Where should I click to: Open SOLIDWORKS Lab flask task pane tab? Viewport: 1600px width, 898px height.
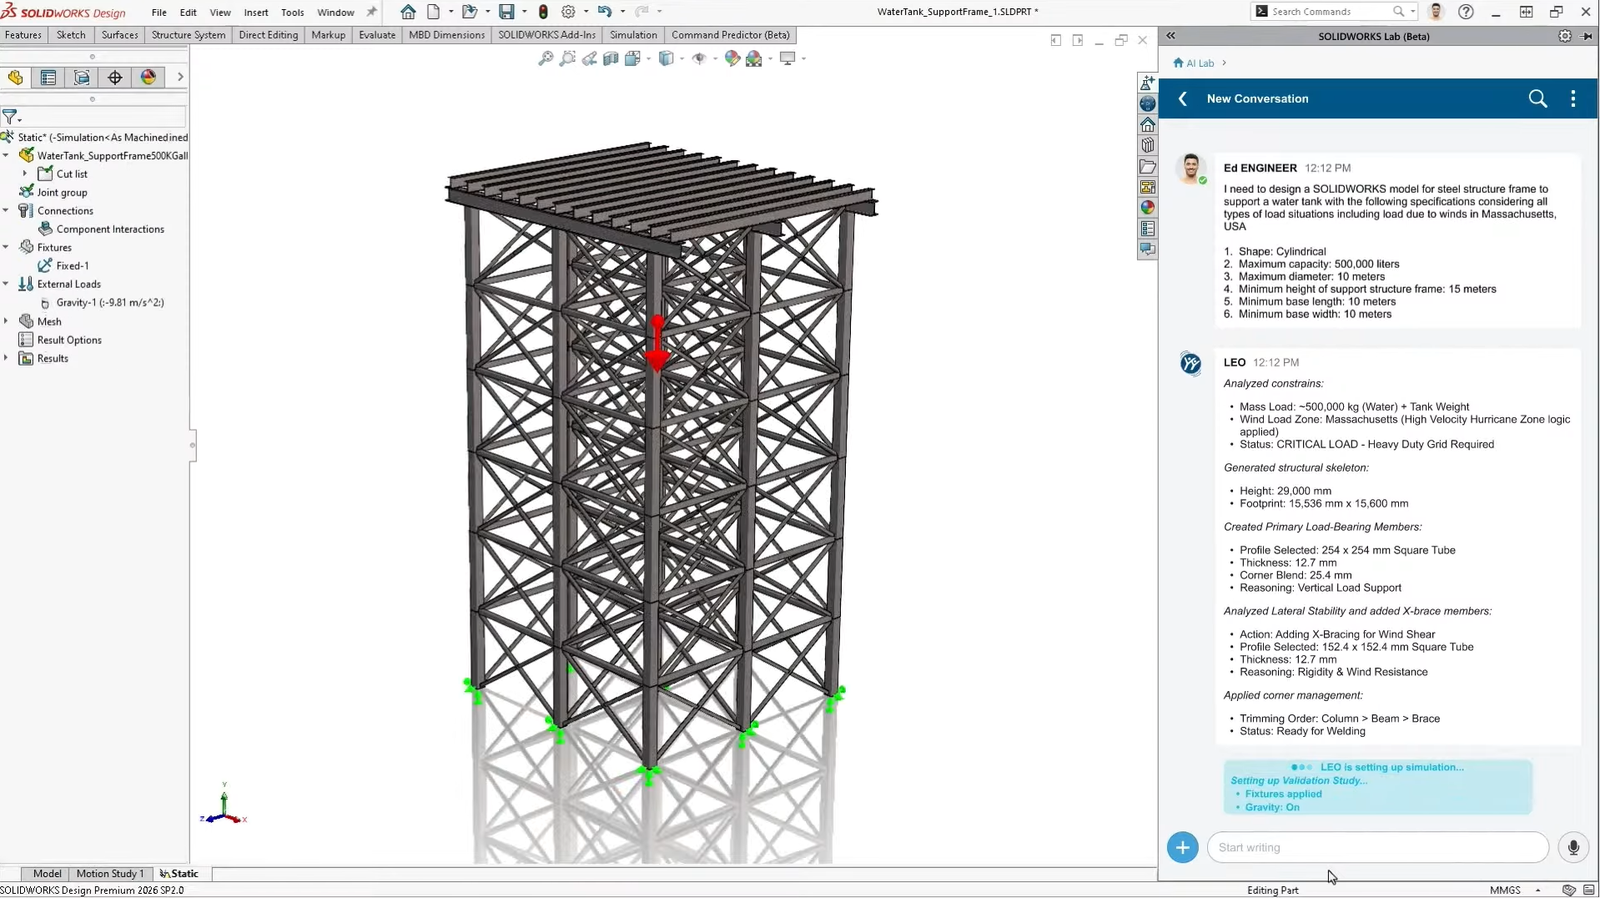[x=1148, y=82]
